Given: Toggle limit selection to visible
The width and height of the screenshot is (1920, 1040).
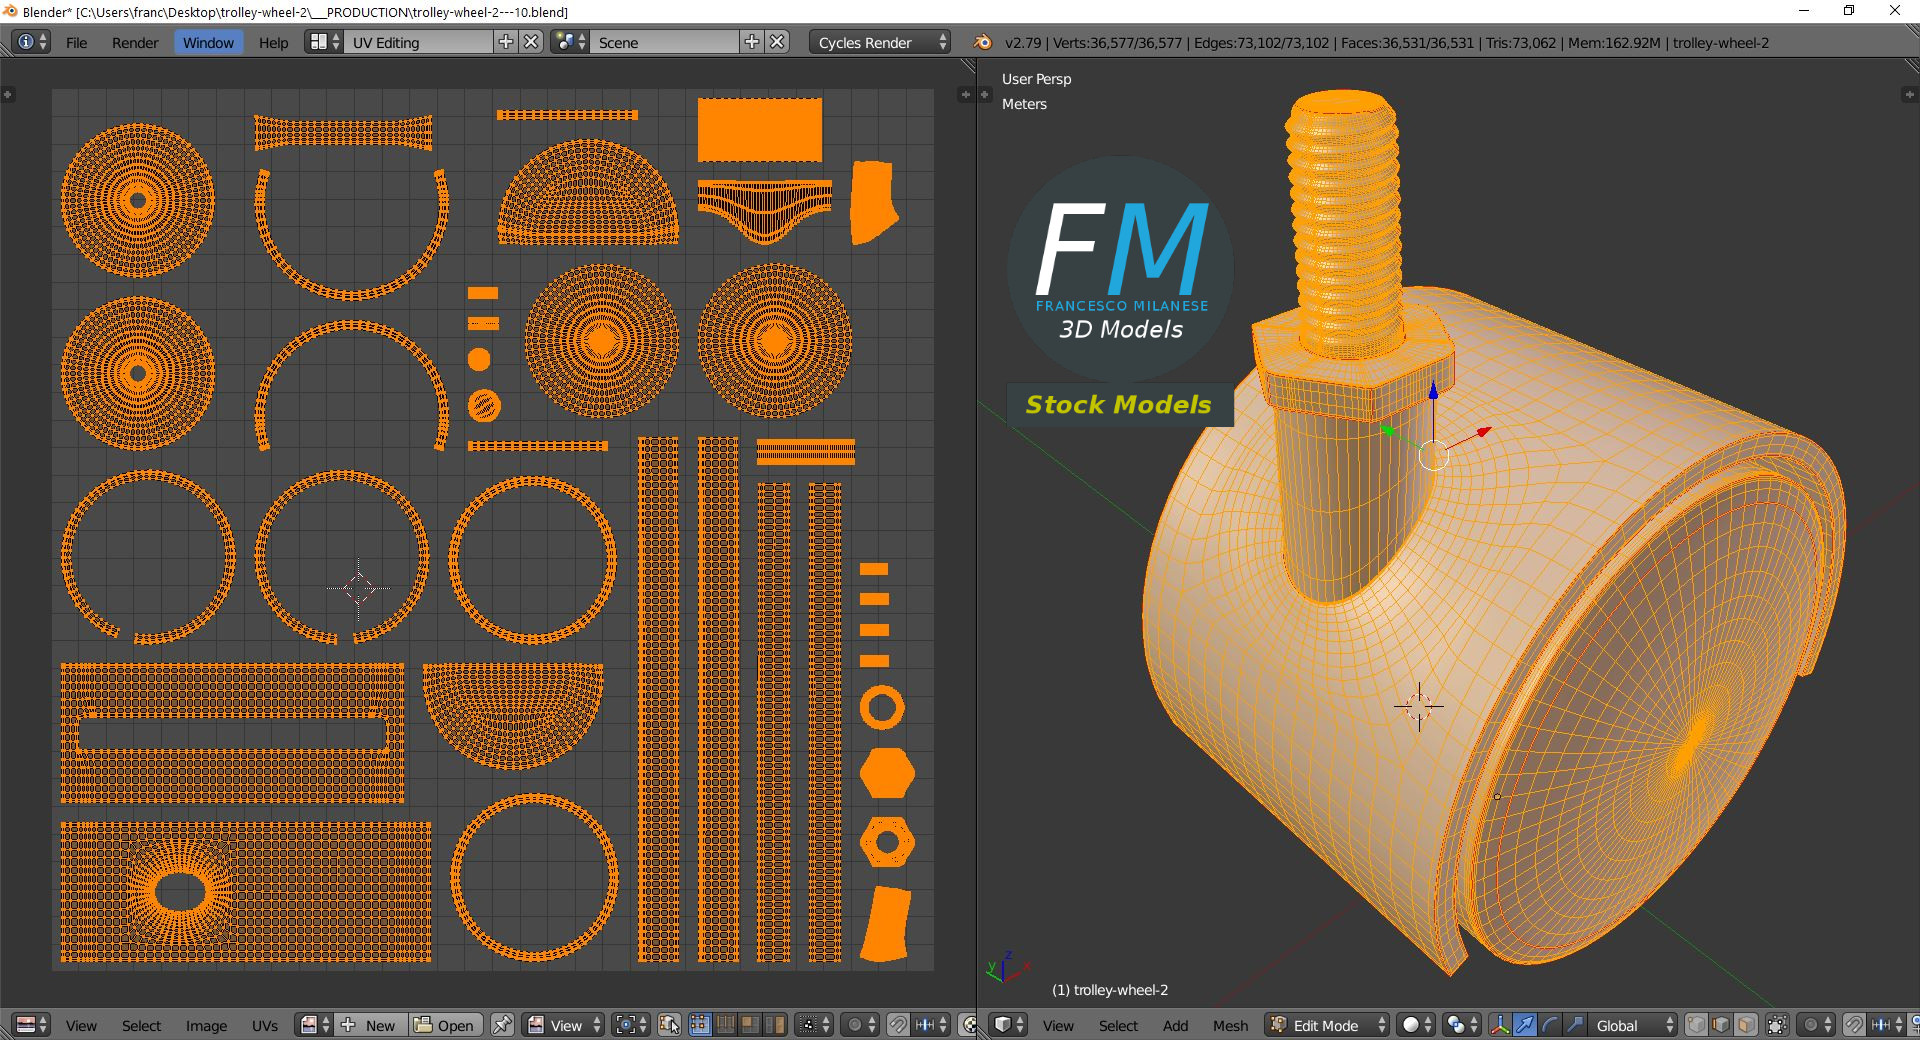Looking at the screenshot, I should pyautogui.click(x=1777, y=1025).
